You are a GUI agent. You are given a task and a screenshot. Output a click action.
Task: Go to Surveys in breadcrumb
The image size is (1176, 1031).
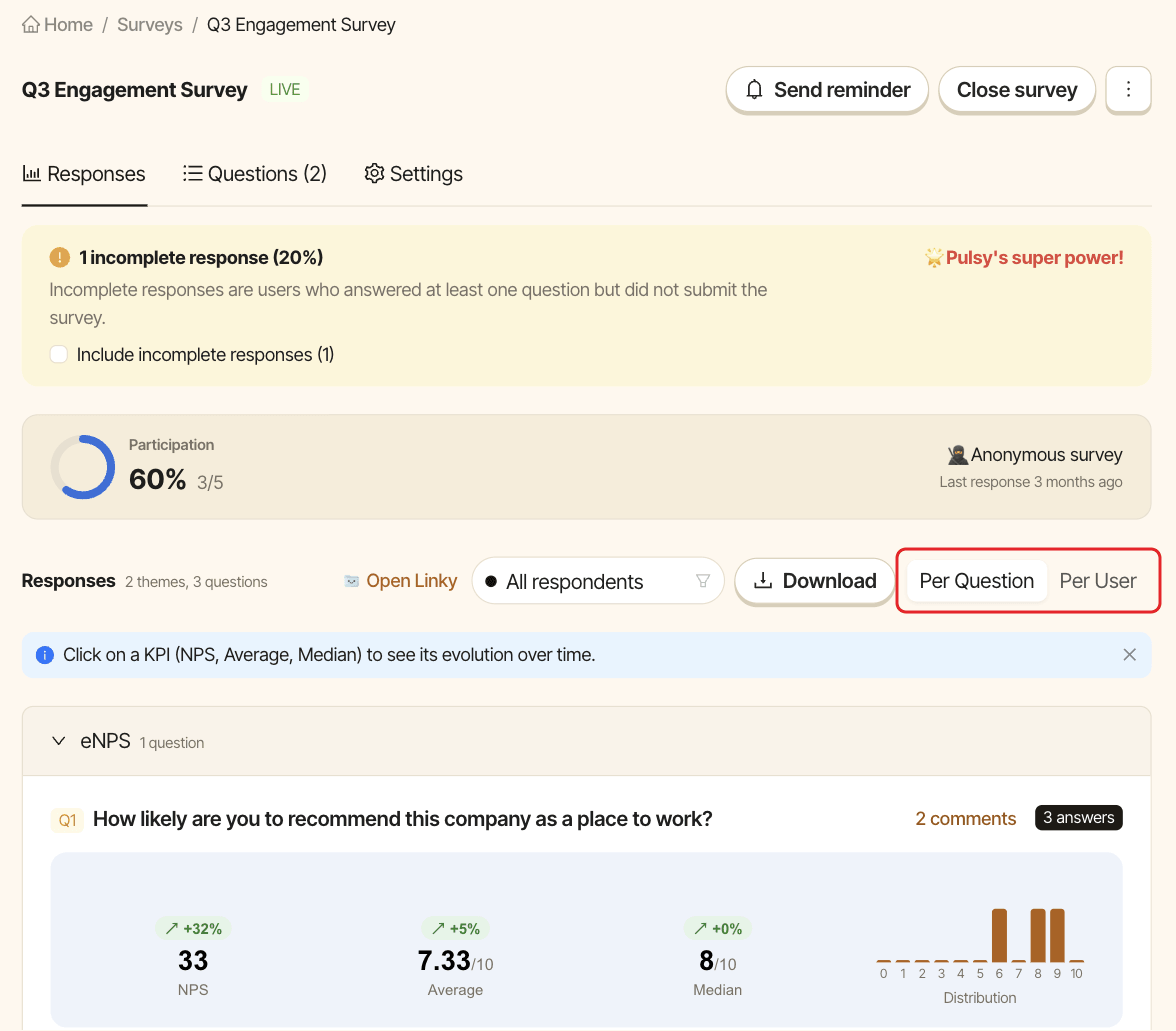(150, 25)
